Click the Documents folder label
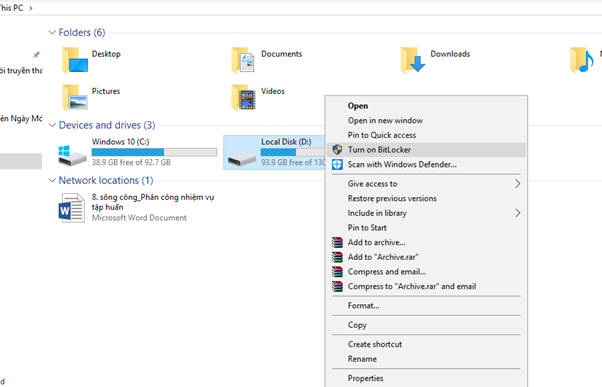Screen dimensions: 602x387 click(281, 54)
